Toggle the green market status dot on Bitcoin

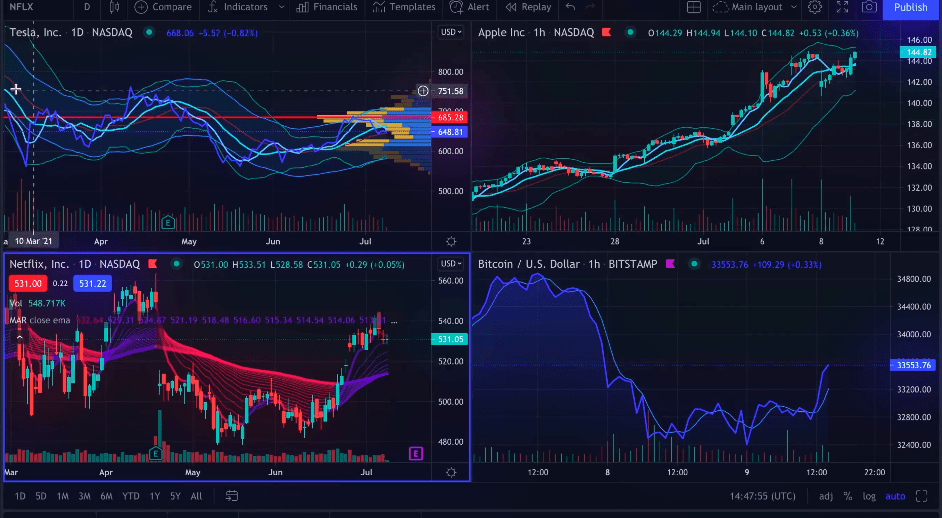694,264
